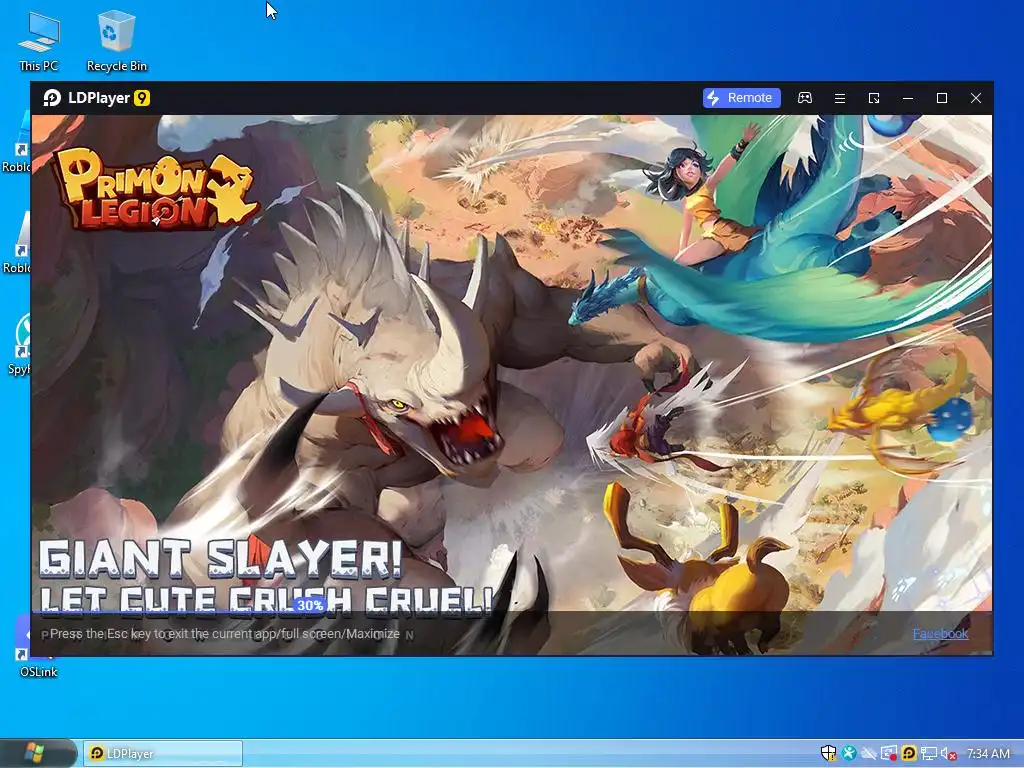This screenshot has width=1024, height=768.
Task: Open the Facebook link
Action: tap(940, 633)
